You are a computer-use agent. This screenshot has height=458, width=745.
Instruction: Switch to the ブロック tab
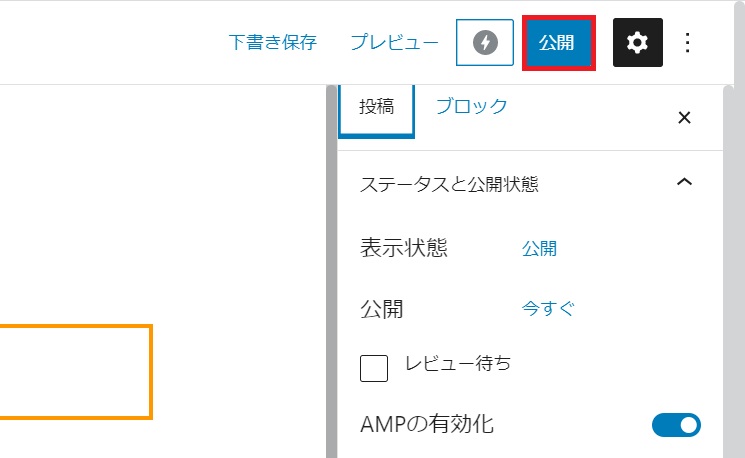(471, 107)
